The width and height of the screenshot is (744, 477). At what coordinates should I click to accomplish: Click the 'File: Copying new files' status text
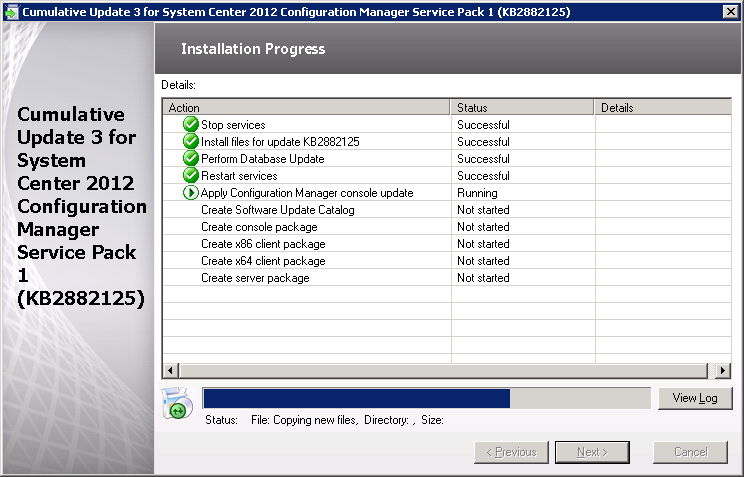[304, 420]
